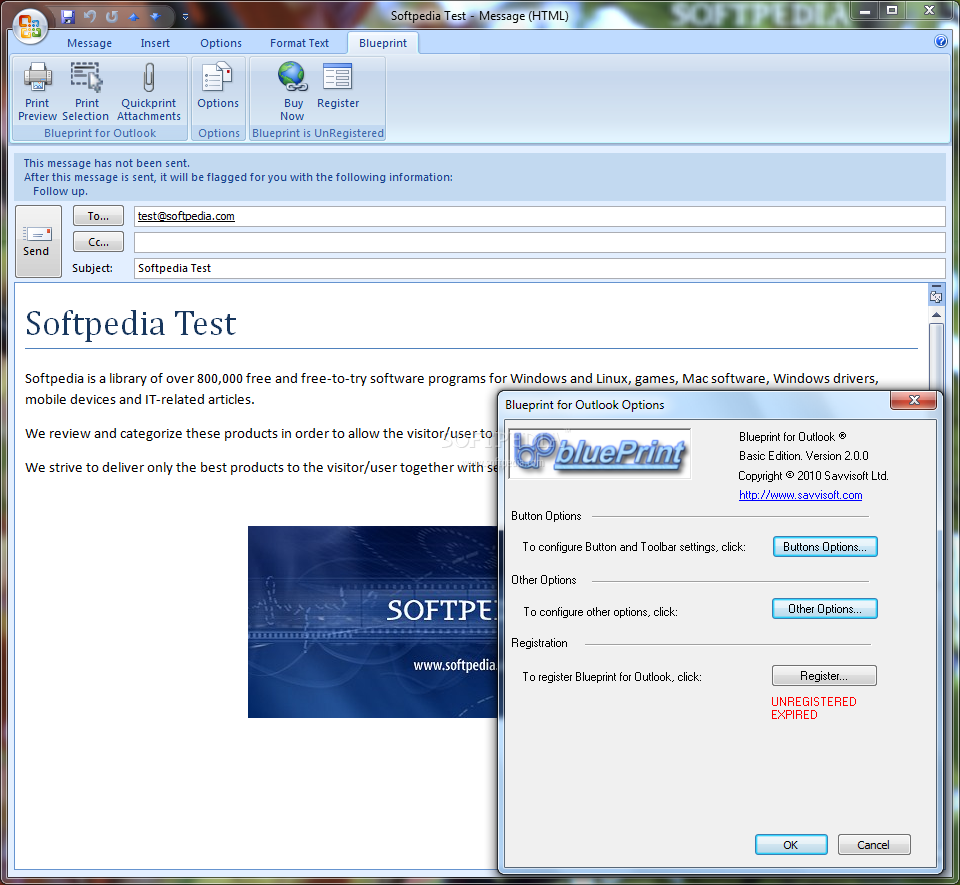Click the Softpedia banner image

click(x=373, y=622)
